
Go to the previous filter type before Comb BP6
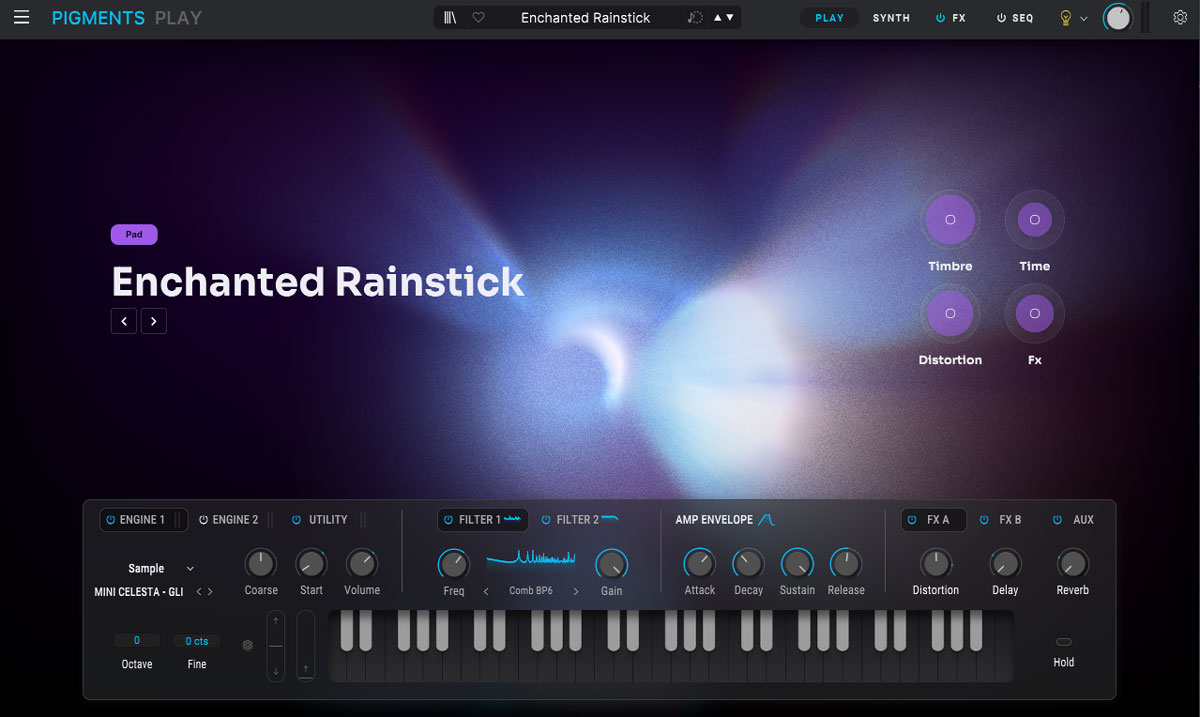486,592
